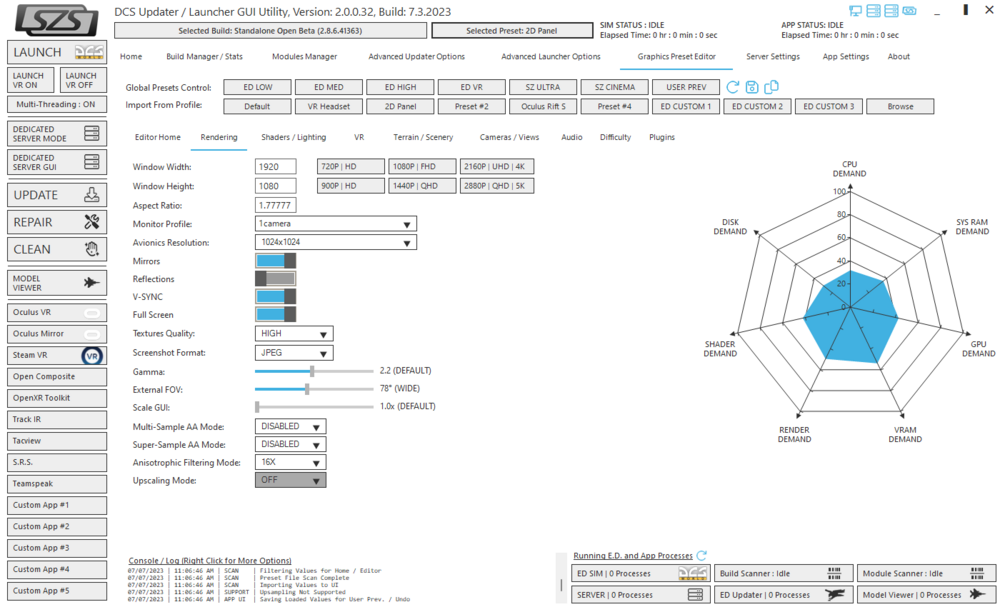Launch Steam VR
The image size is (1000, 607).
click(57, 355)
